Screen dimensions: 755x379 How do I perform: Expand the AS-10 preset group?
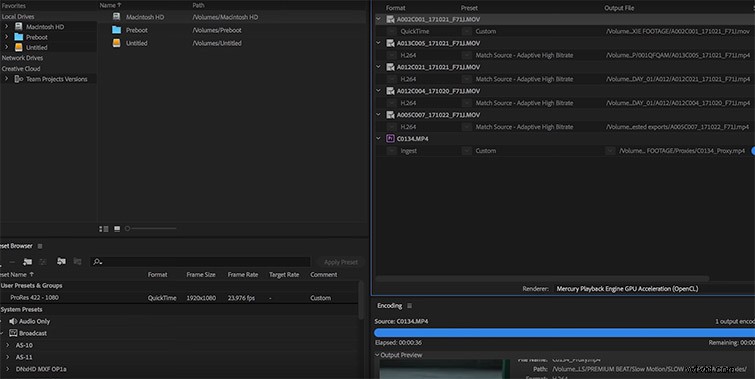7,345
